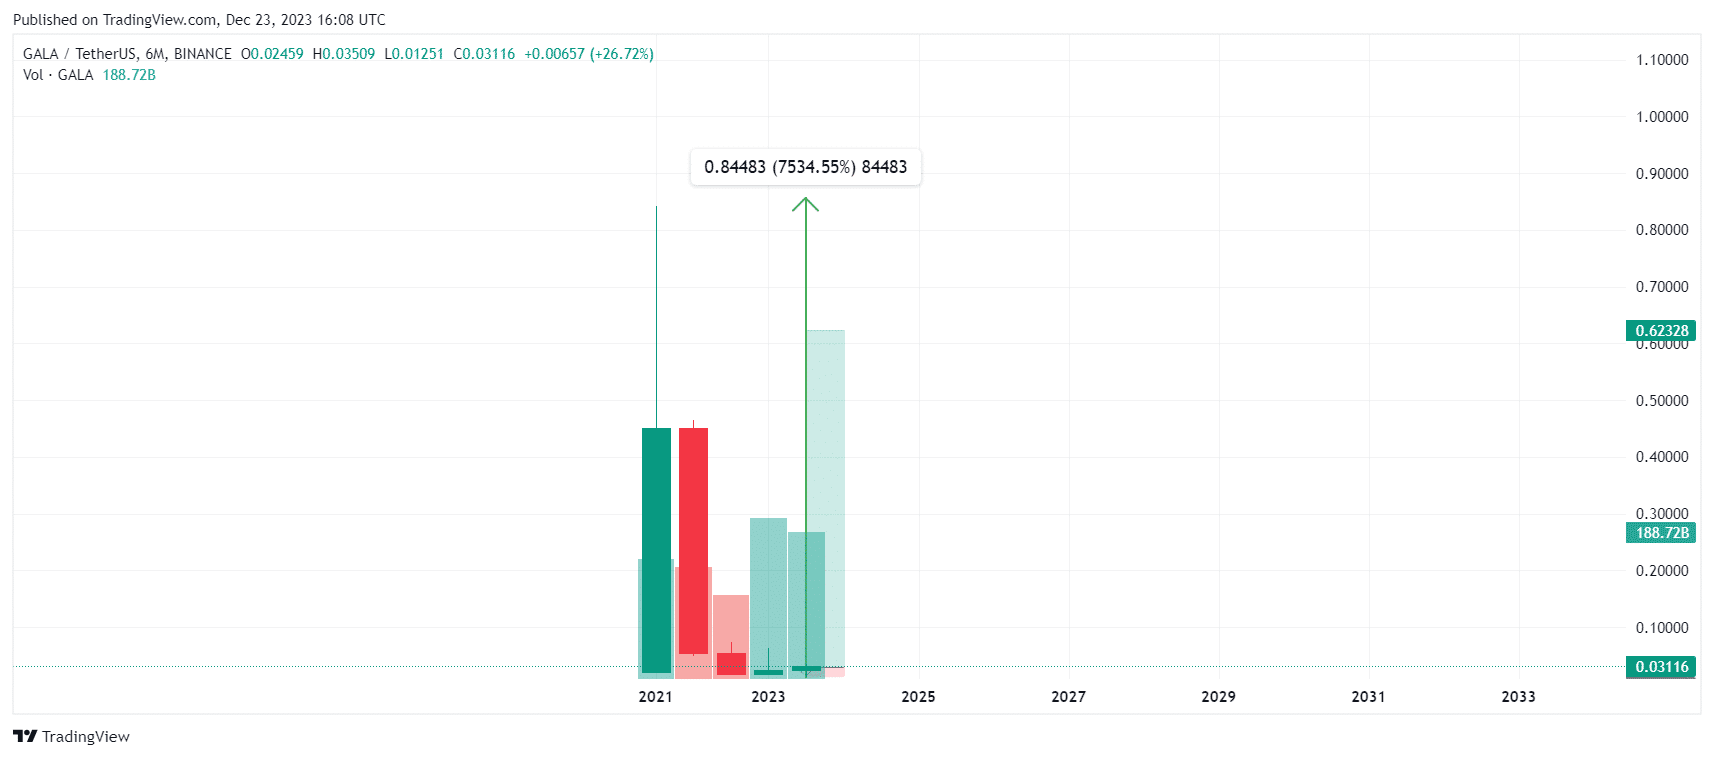Click the close price value 0.03116
The height and width of the screenshot is (758, 1714).
(x=489, y=54)
